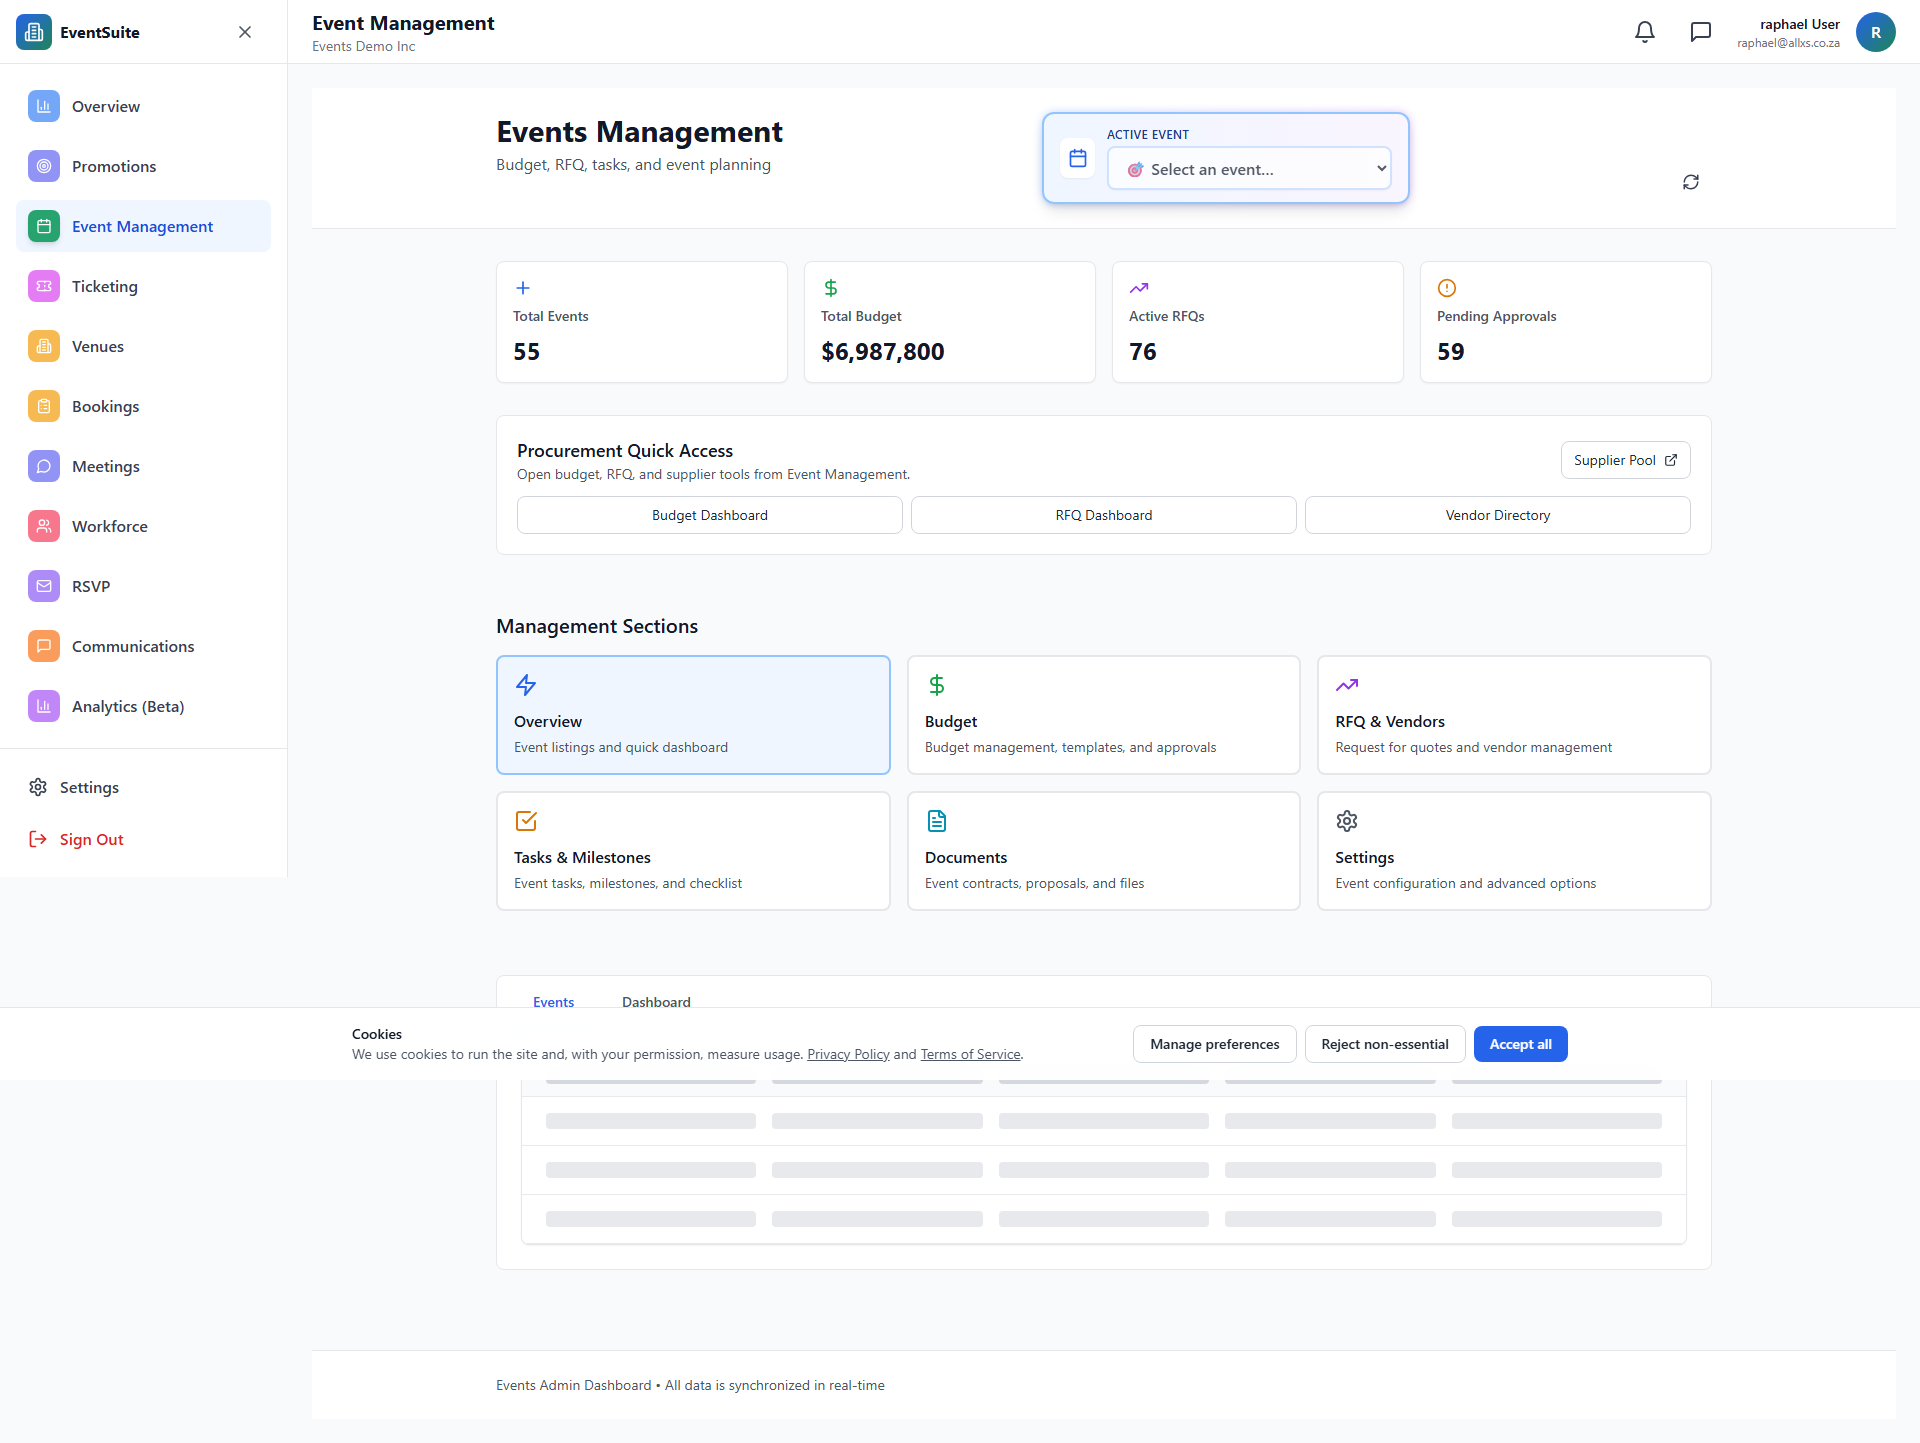The width and height of the screenshot is (1920, 1443).
Task: Select the Workforce icon in the sidebar
Action: 43,526
